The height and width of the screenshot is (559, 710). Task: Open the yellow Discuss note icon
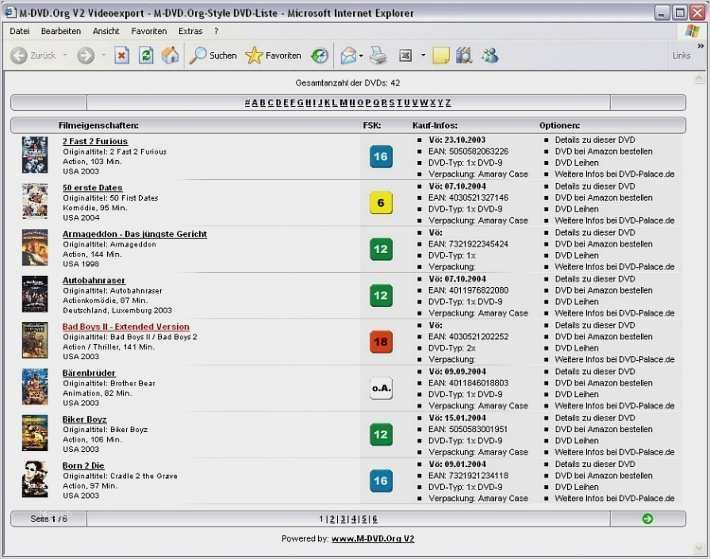[441, 56]
